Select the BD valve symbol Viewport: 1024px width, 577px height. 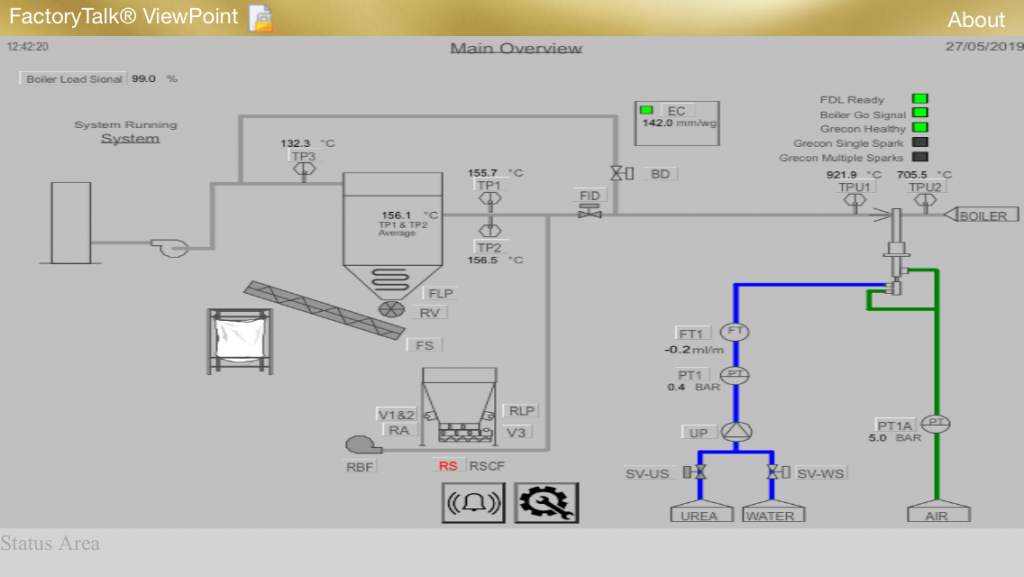[x=622, y=173]
